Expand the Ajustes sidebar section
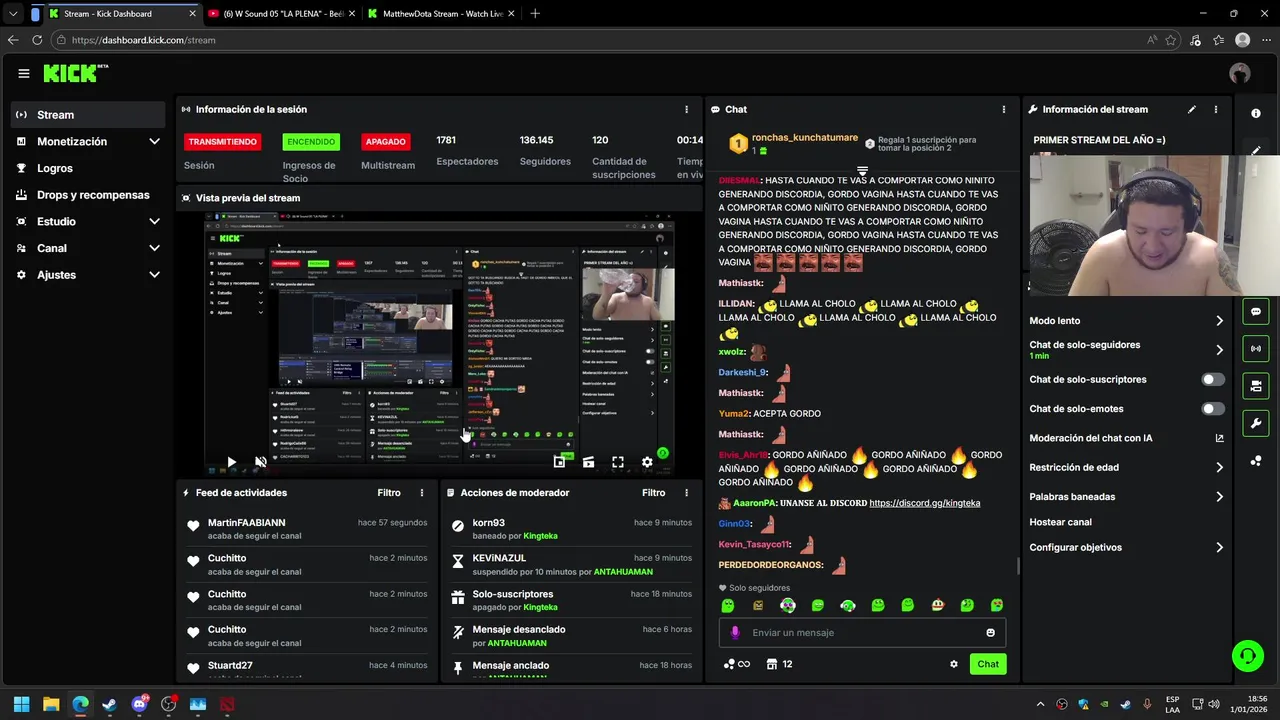1280x720 pixels. pos(154,275)
